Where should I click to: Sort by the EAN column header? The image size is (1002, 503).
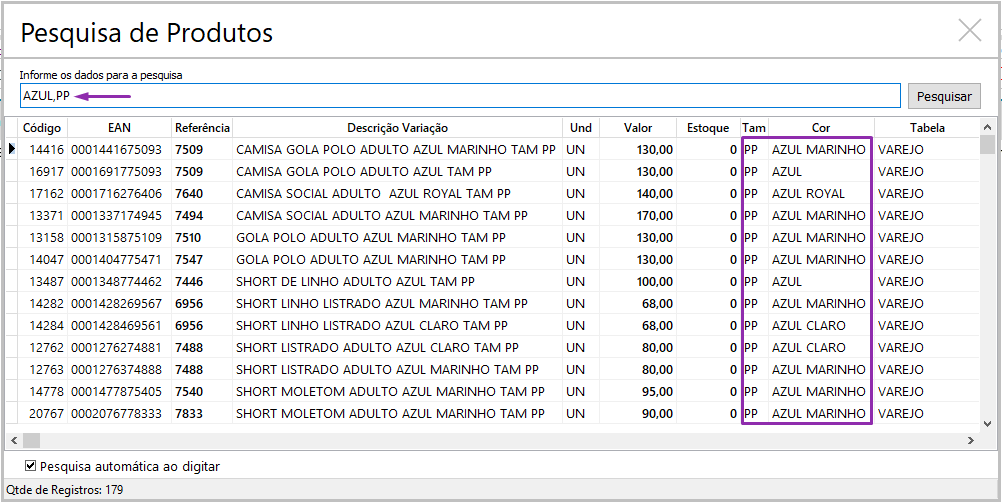tap(120, 128)
